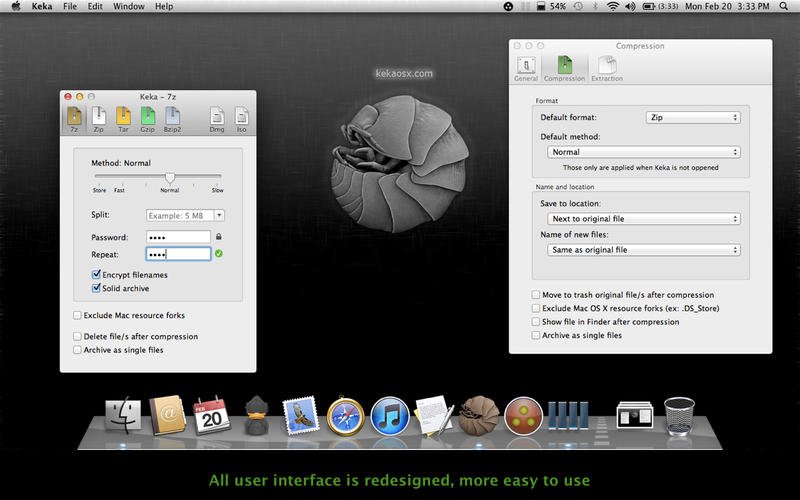Select the 7z format icon in Keka

pyautogui.click(x=74, y=119)
